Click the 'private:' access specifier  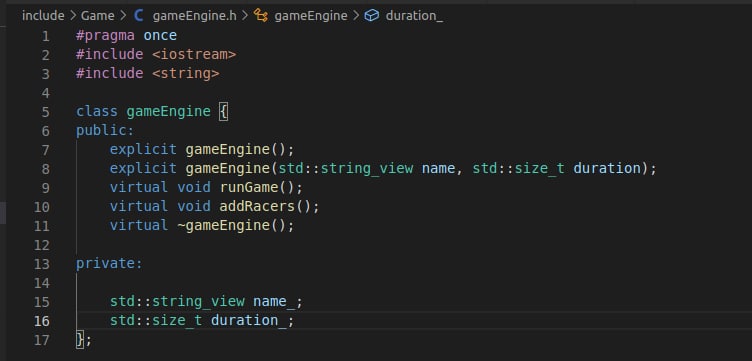point(109,264)
